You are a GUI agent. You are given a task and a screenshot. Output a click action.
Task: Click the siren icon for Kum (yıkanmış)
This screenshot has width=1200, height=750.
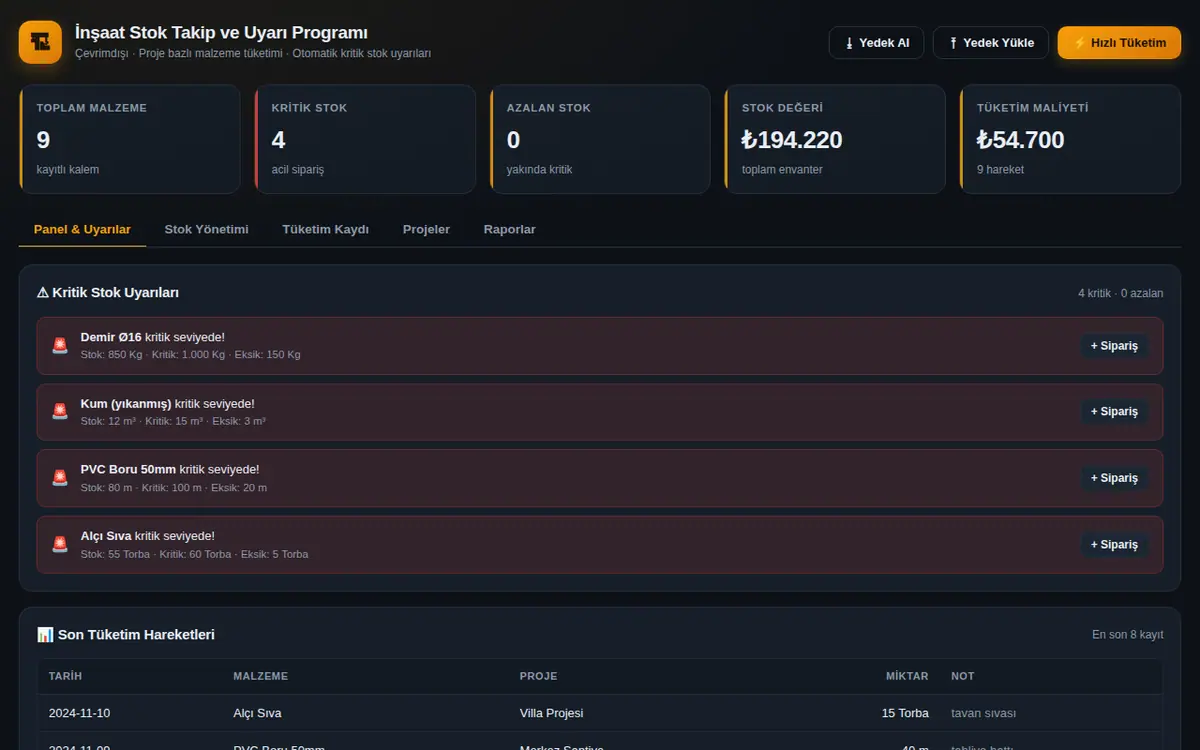[x=60, y=412]
